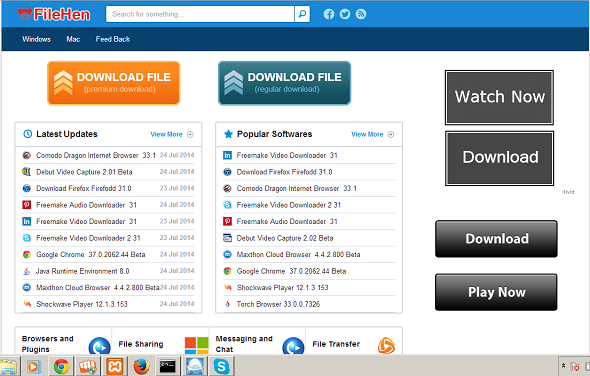Open the Feed Back menu item
The image size is (590, 376).
pyautogui.click(x=113, y=39)
